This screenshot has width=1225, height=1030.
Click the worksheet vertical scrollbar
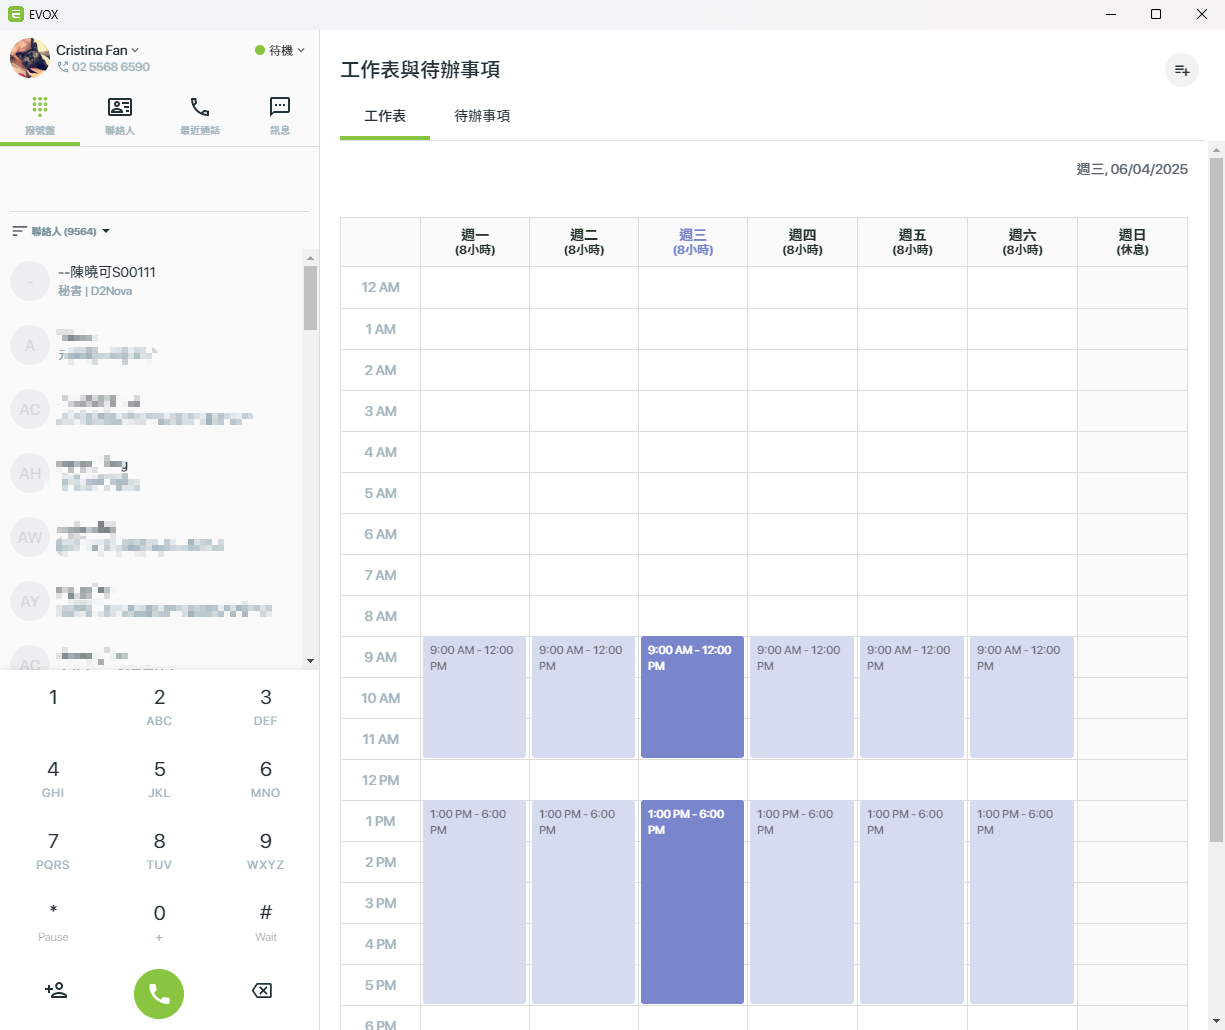[1216, 500]
